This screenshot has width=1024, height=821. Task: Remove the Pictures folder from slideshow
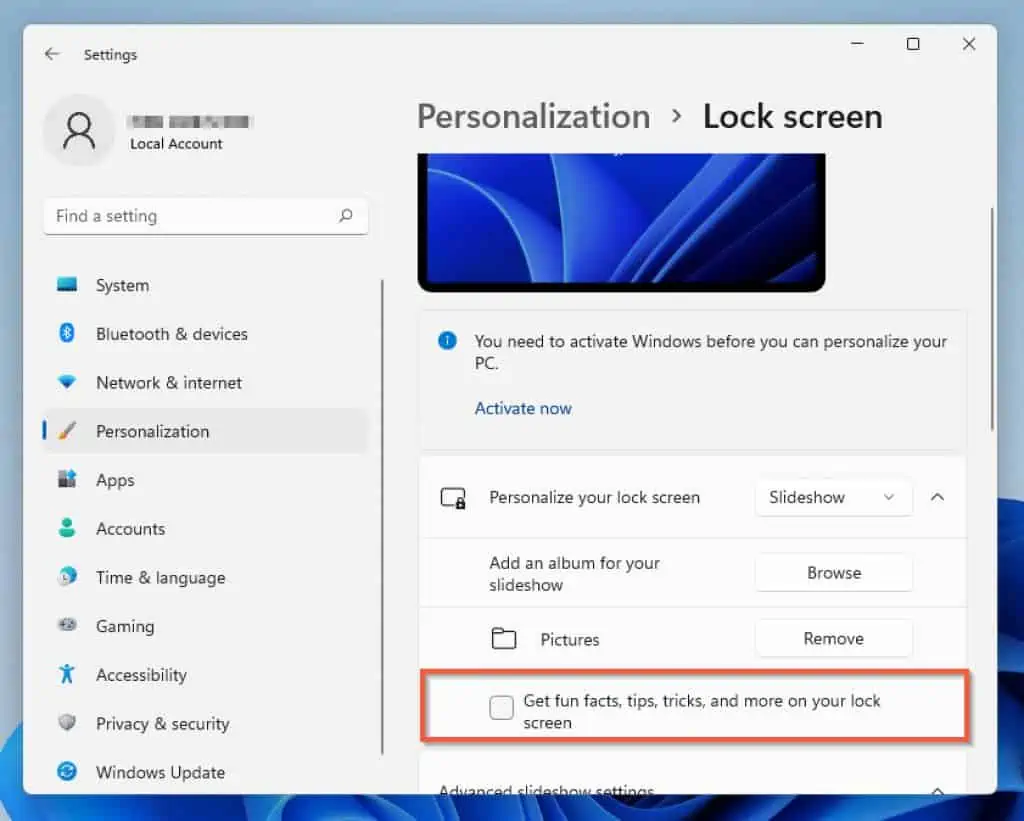point(833,638)
